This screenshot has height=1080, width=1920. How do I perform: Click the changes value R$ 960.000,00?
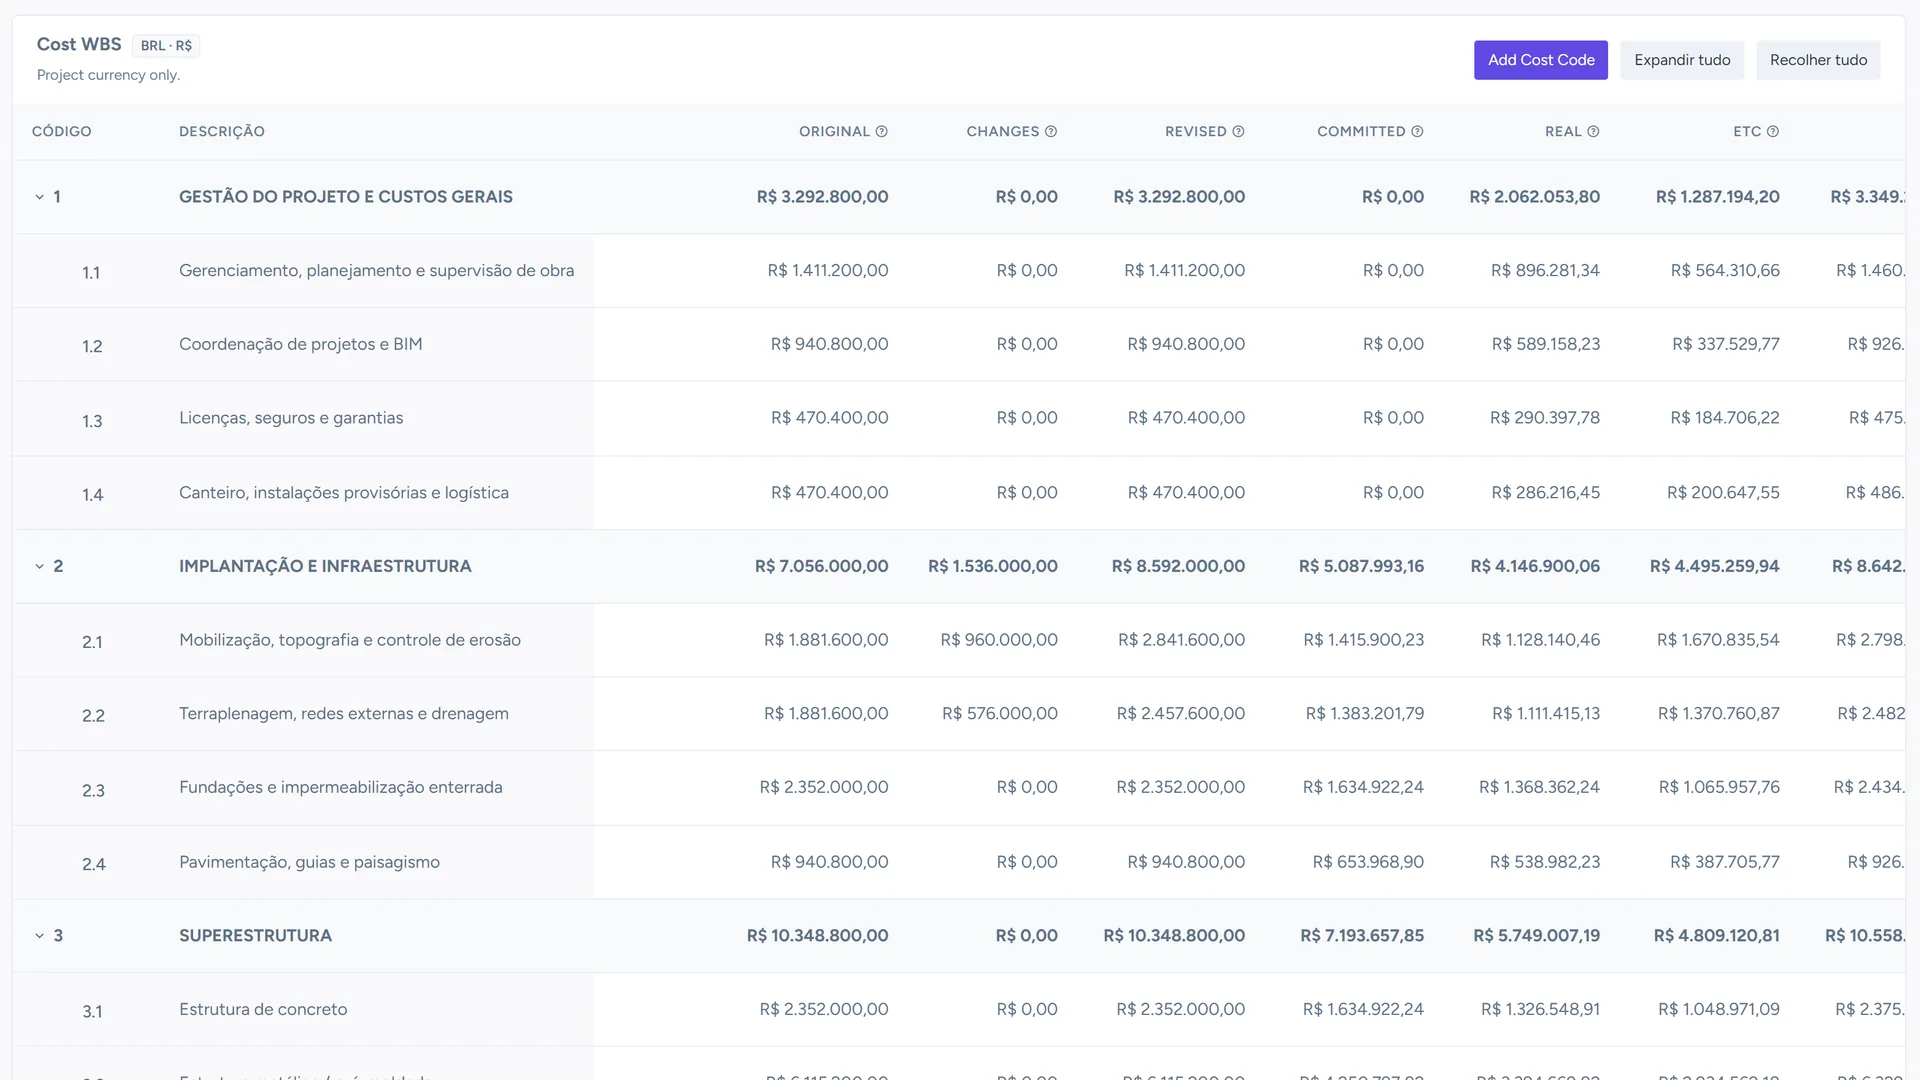click(999, 640)
